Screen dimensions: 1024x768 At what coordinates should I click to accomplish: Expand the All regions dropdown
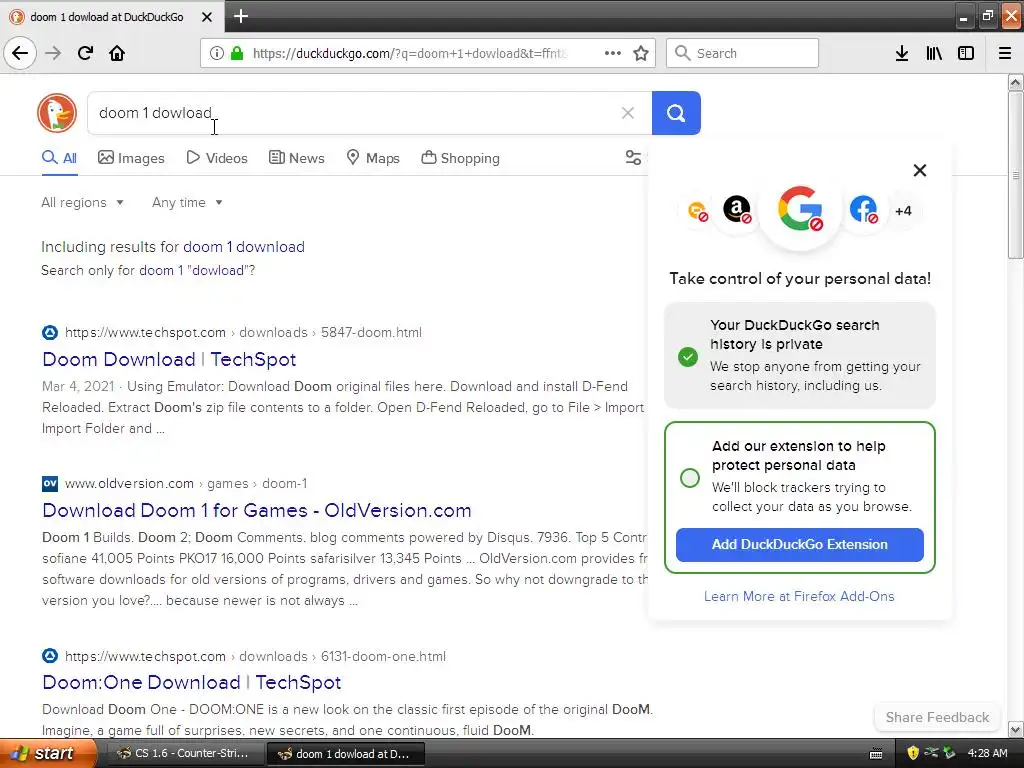pyautogui.click(x=82, y=202)
